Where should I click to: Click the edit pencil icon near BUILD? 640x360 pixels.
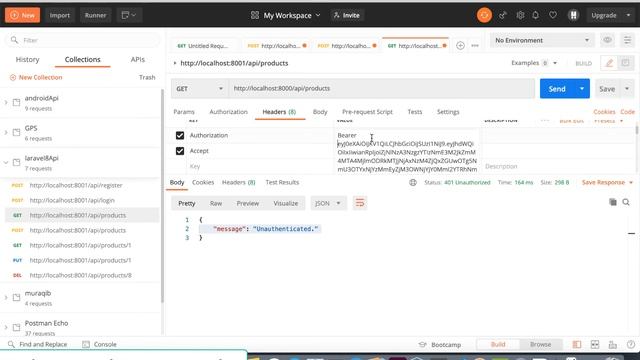[609, 63]
